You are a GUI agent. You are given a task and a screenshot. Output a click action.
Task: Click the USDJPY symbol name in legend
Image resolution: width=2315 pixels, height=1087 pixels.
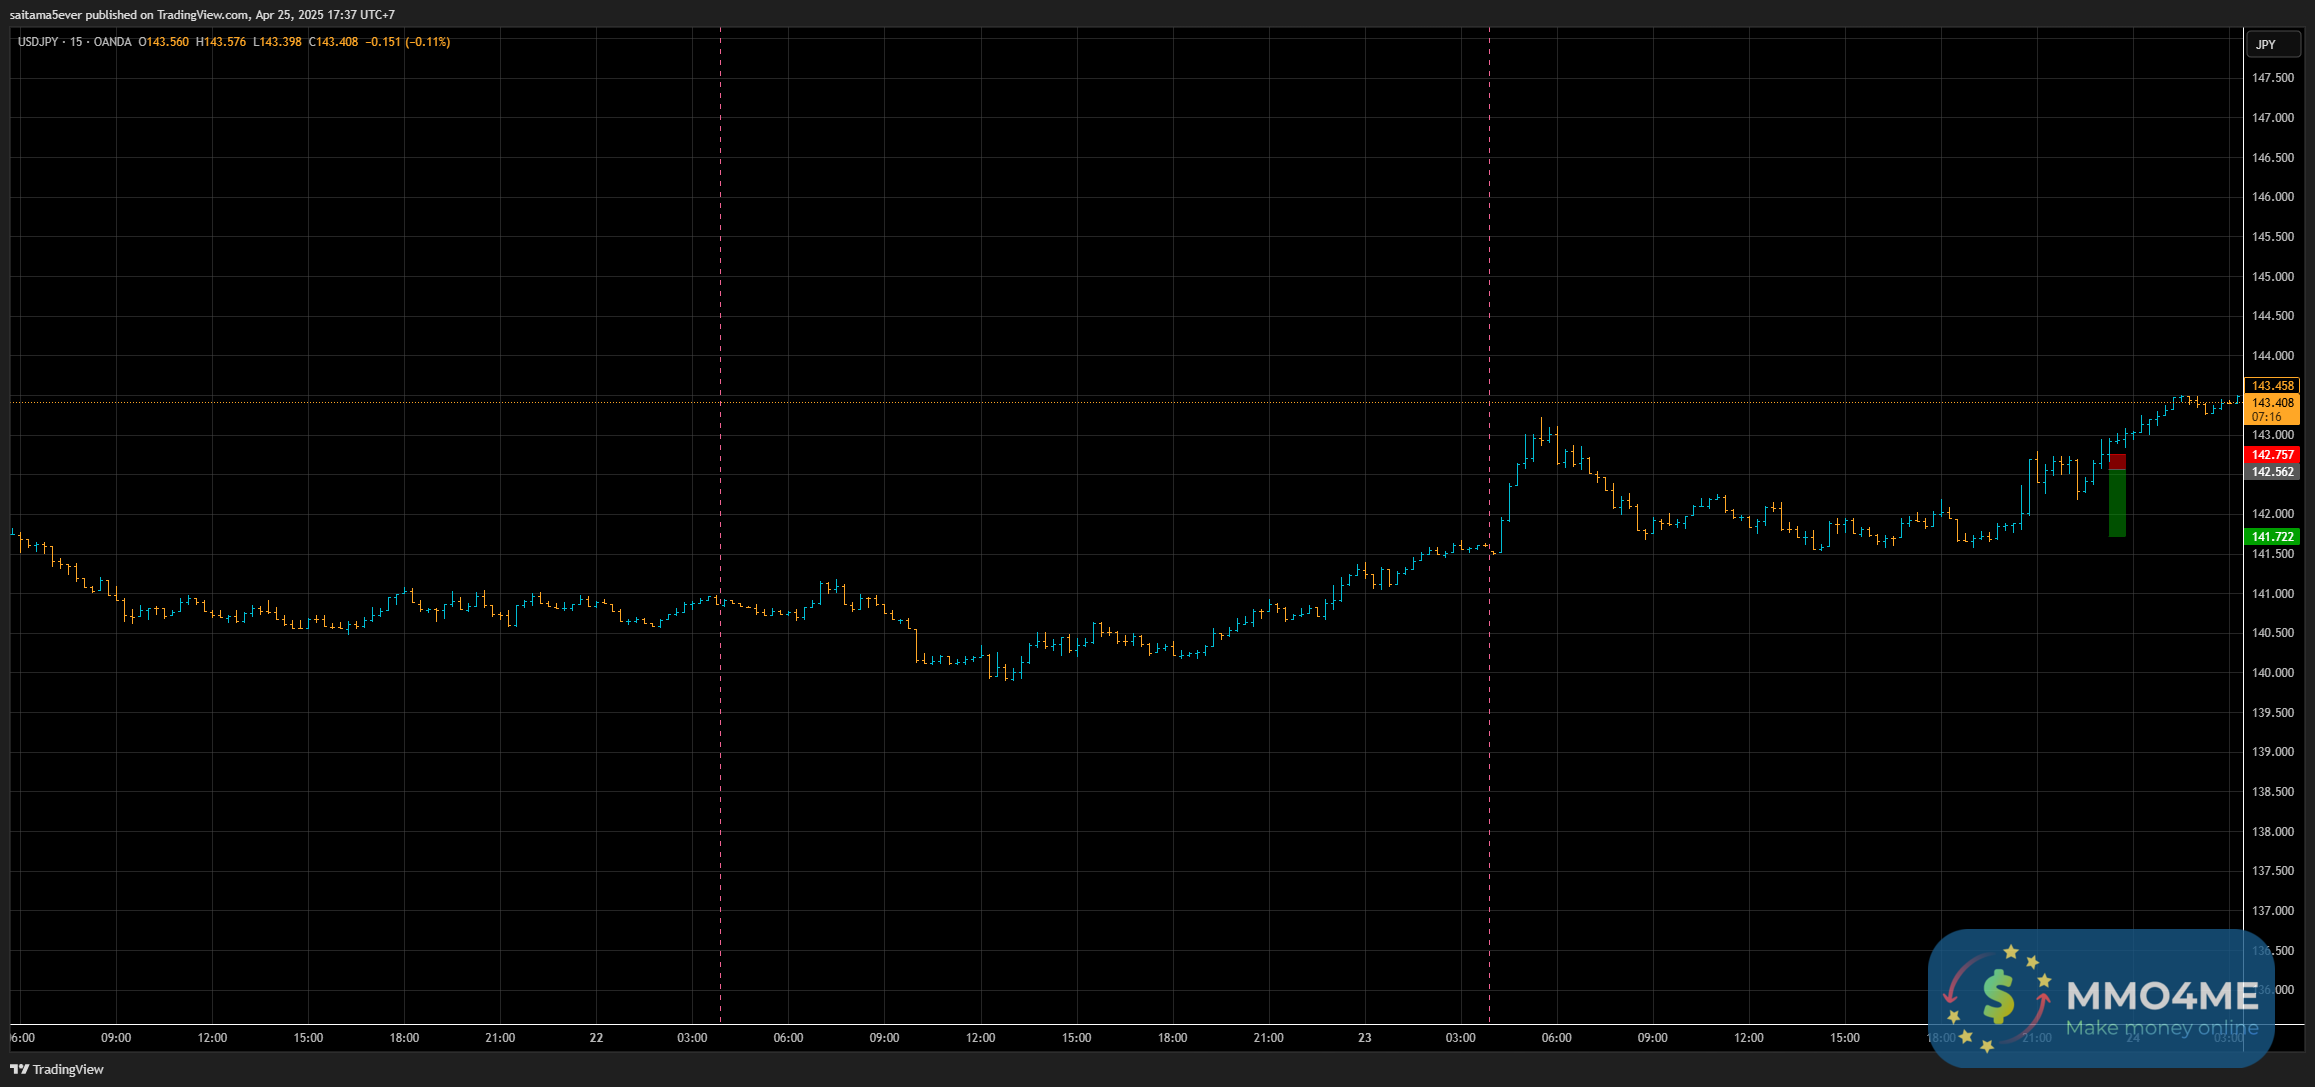38,42
